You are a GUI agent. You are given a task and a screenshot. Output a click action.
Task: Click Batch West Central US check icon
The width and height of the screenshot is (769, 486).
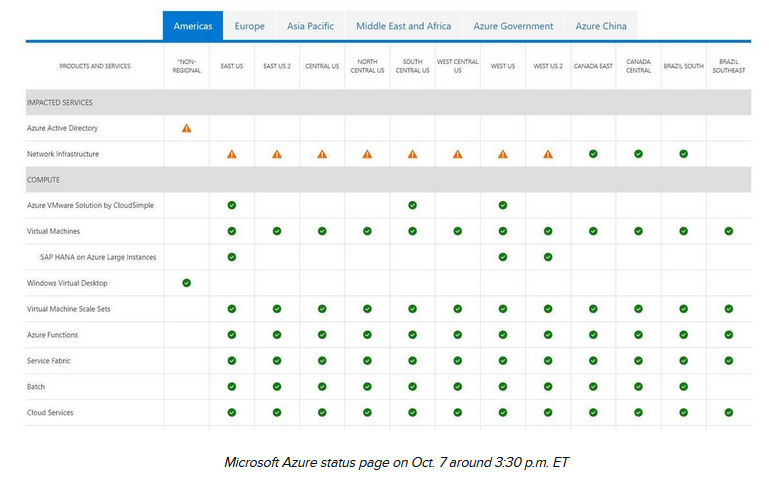tap(458, 386)
